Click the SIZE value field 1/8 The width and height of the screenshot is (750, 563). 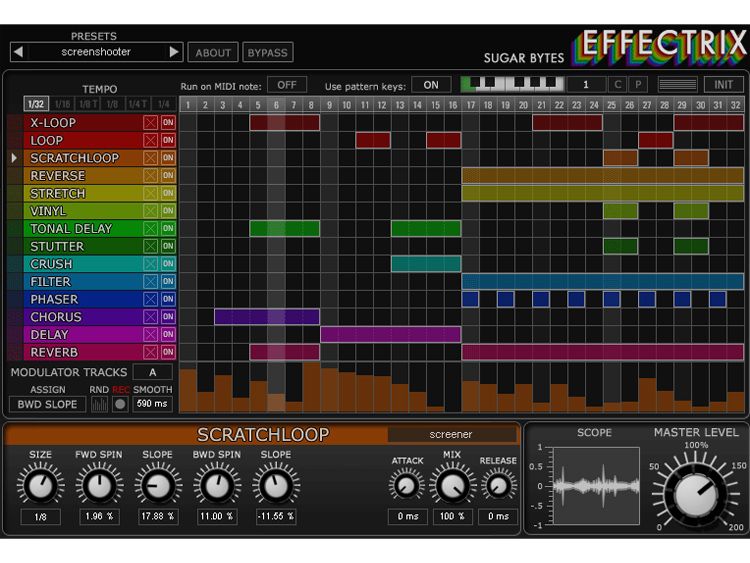click(41, 517)
